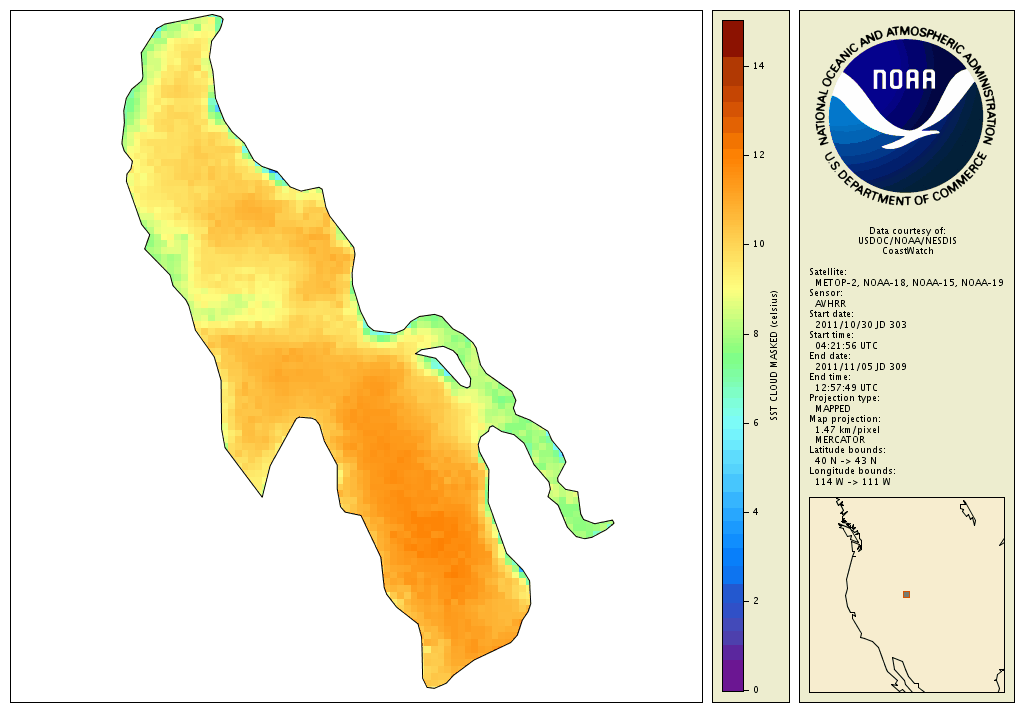Click the color scale label '0'
This screenshot has height=712, width=1024.
tap(756, 690)
